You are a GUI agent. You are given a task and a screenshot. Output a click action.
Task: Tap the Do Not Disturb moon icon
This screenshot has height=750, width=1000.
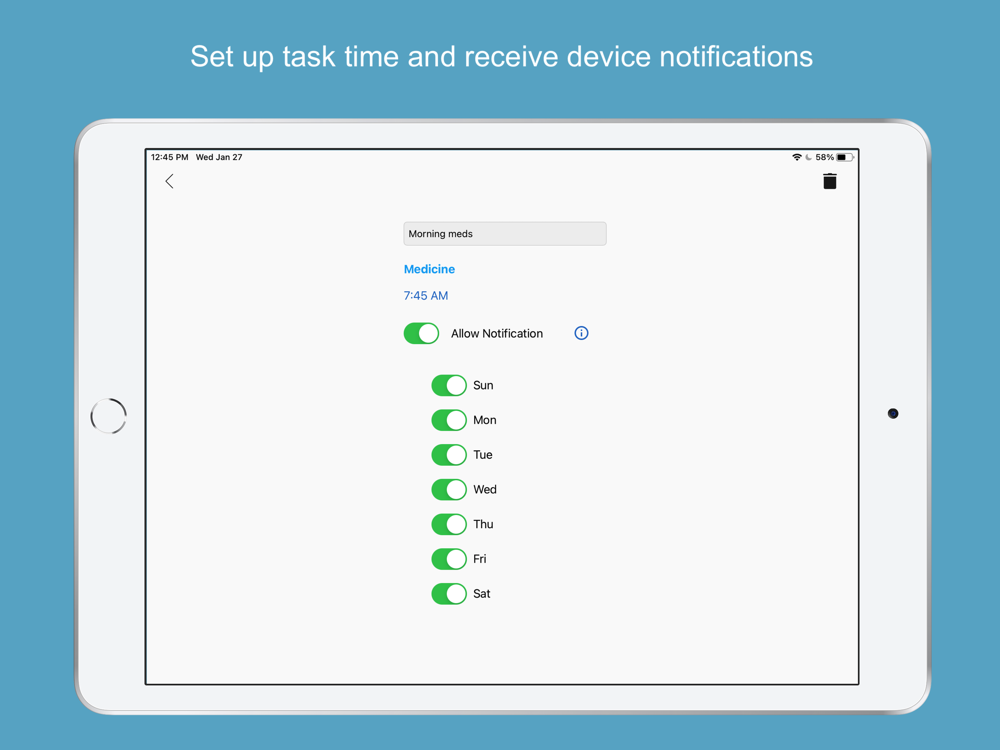808,157
